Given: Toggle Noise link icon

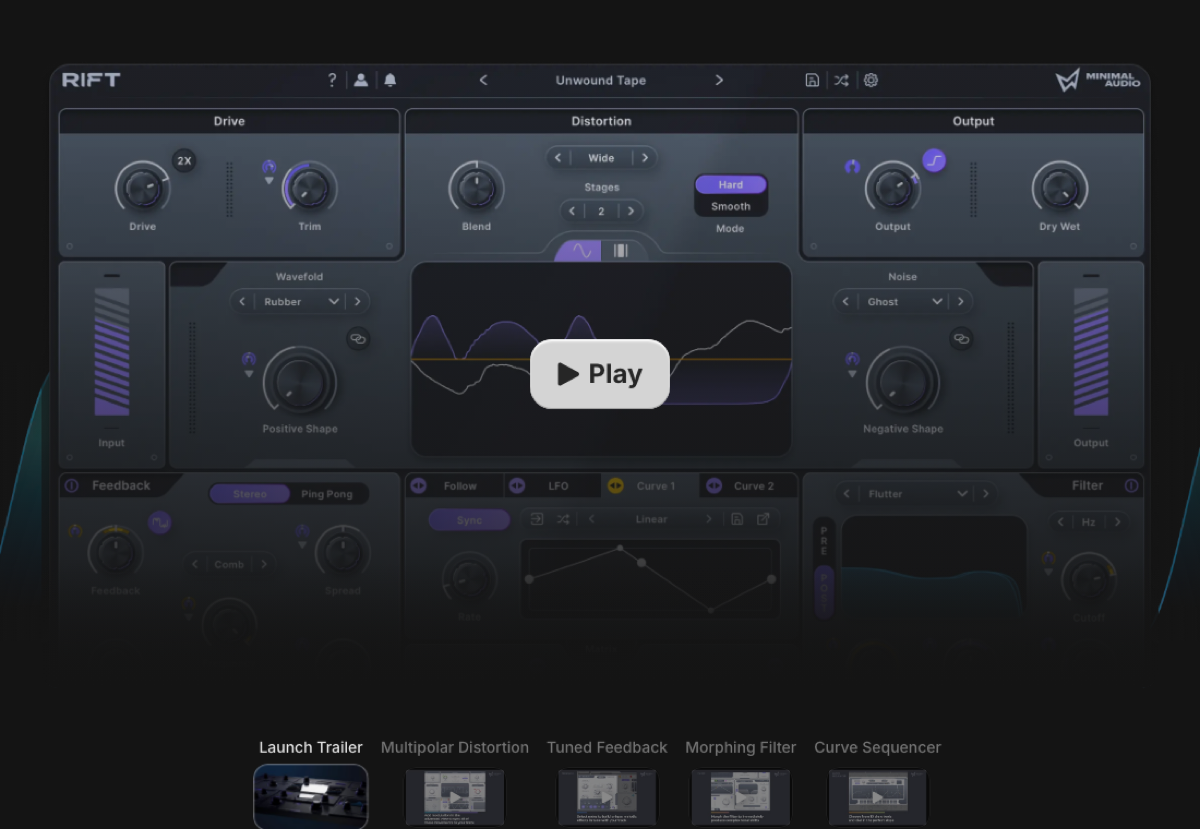Looking at the screenshot, I should coord(961,339).
